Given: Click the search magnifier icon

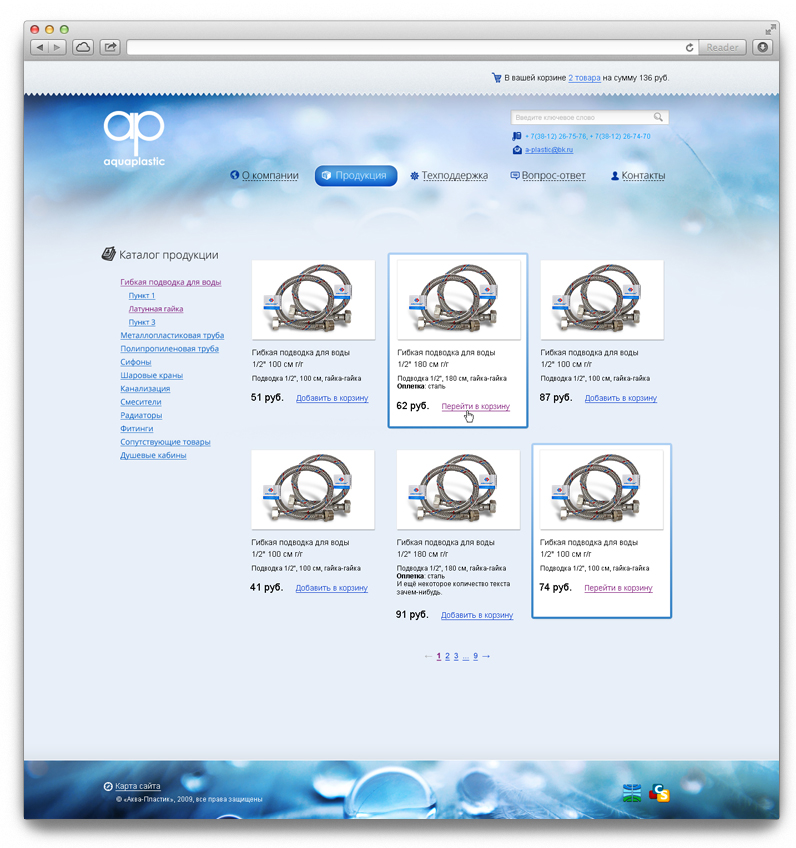Looking at the screenshot, I should coord(658,117).
